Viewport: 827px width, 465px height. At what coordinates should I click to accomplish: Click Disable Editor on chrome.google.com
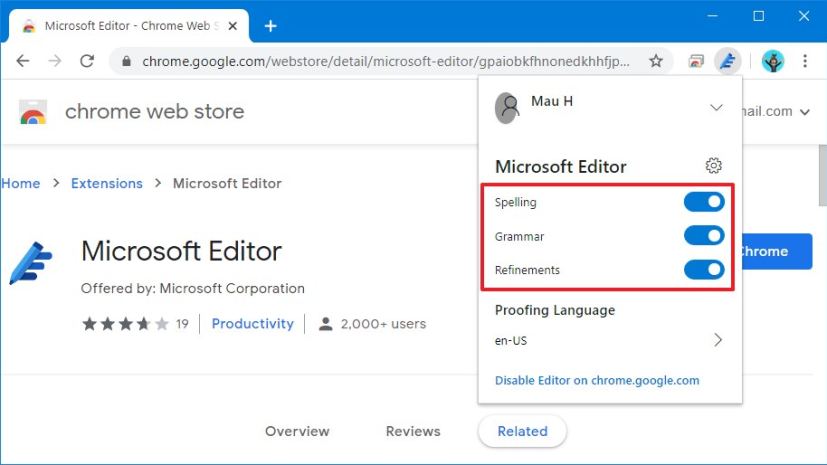pos(597,381)
